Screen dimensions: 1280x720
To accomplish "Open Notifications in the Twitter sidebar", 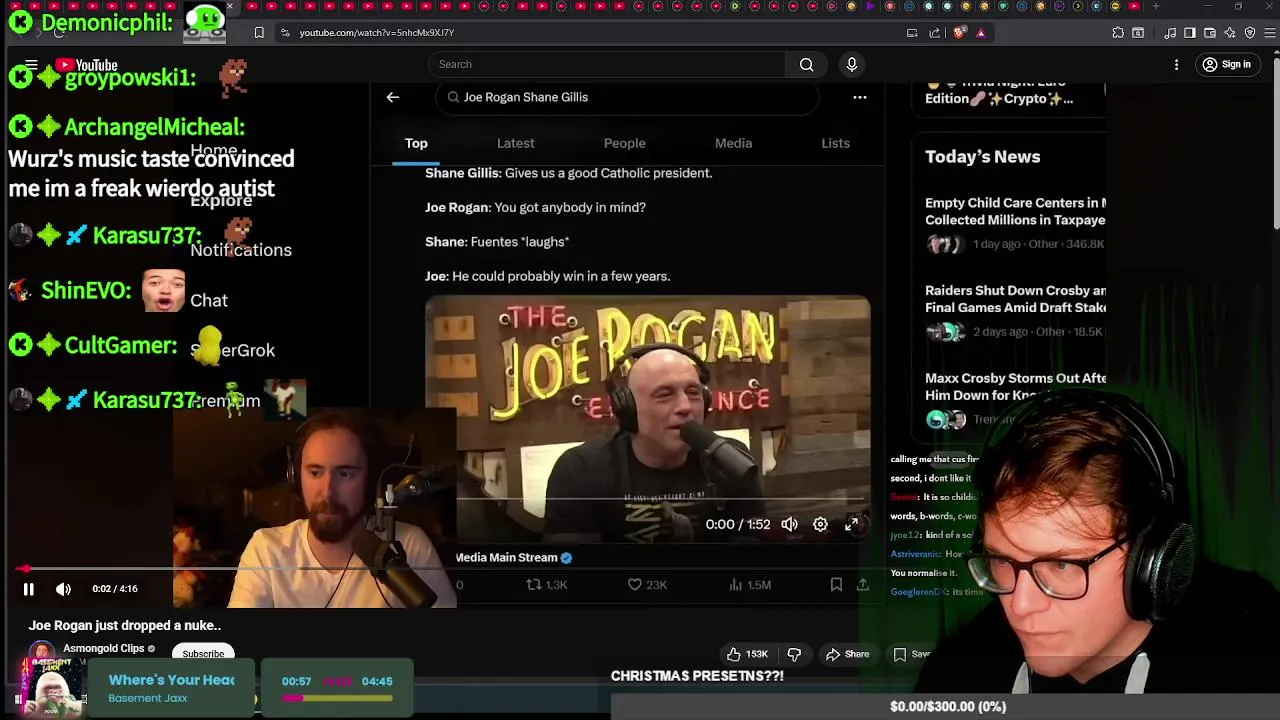I will point(241,250).
